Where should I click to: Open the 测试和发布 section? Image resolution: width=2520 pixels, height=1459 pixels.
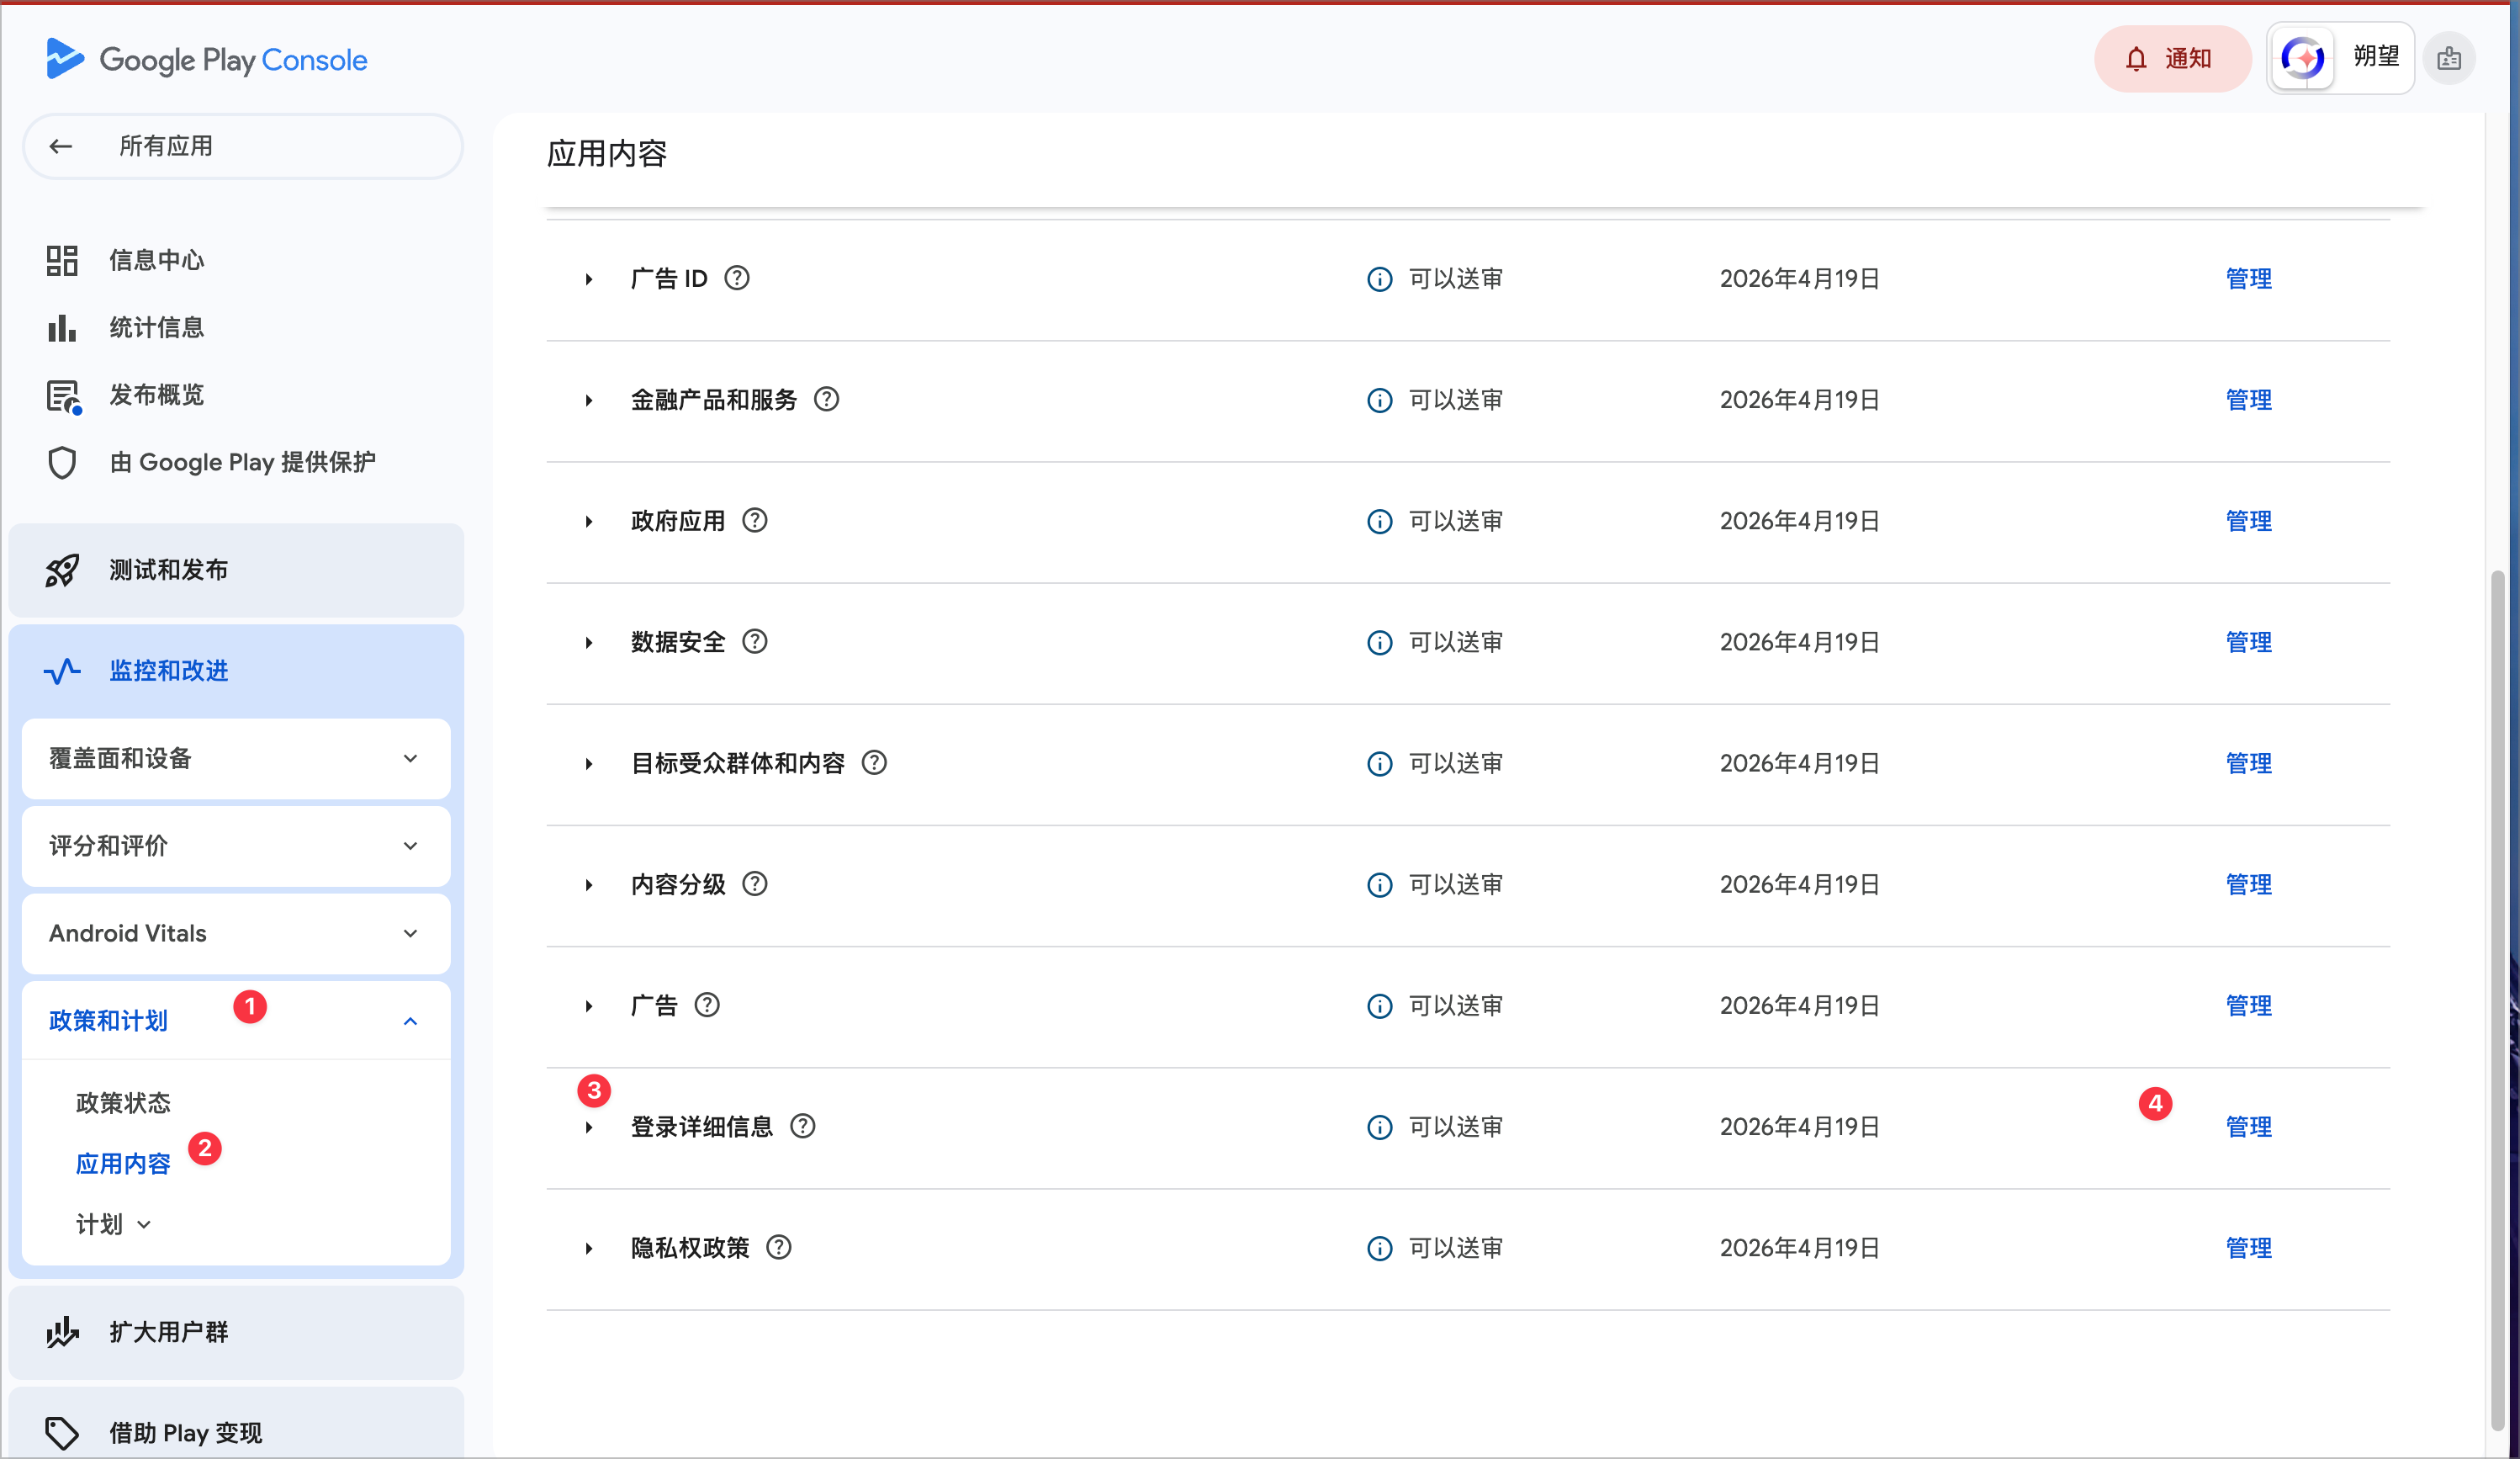click(x=236, y=570)
